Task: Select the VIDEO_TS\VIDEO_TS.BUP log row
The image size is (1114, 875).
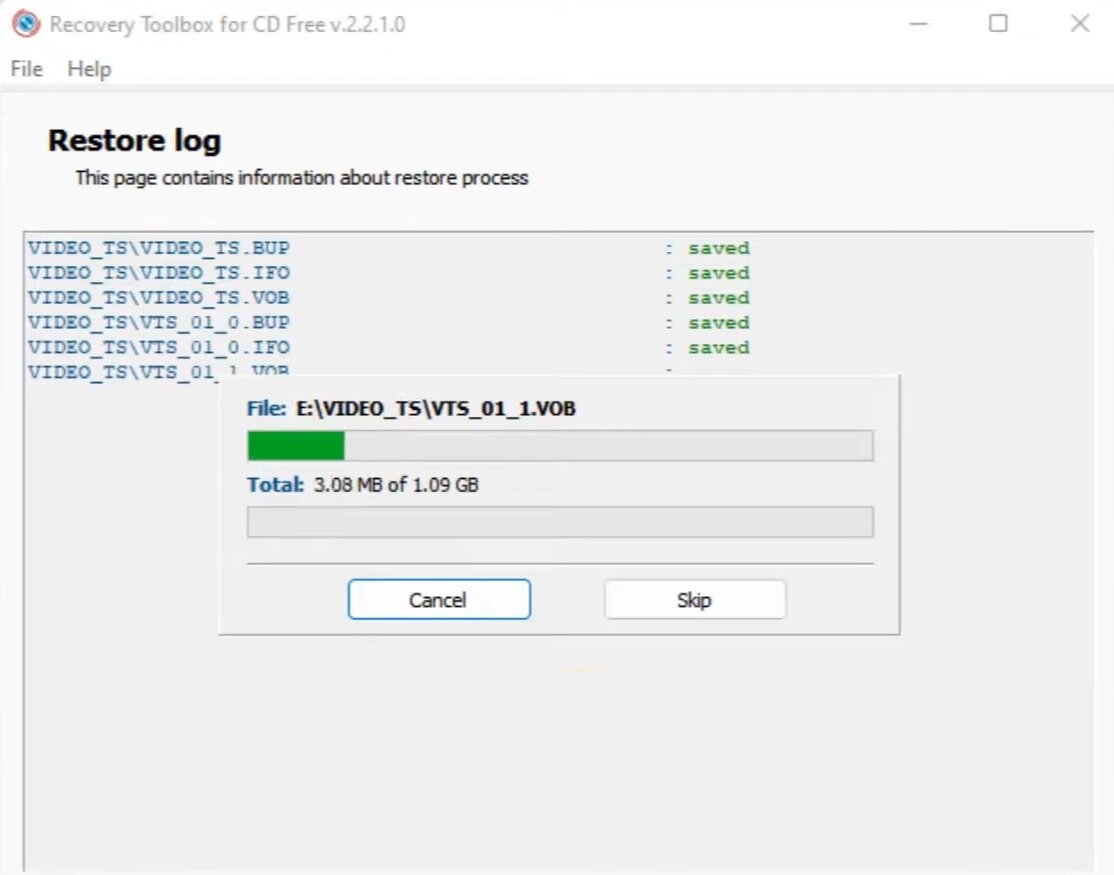Action: click(389, 248)
